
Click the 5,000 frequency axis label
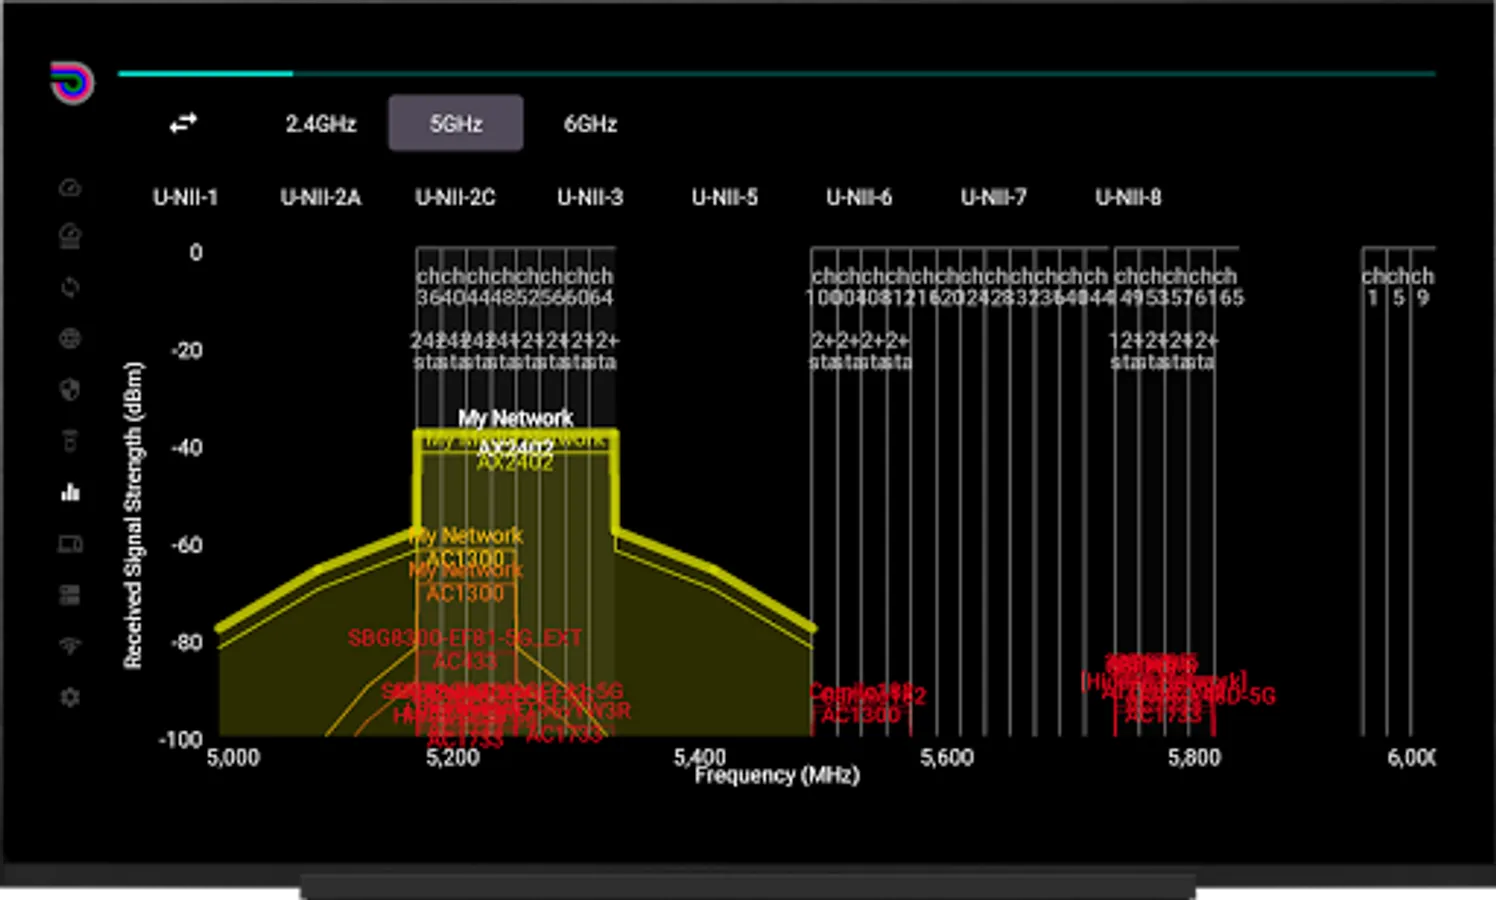coord(233,758)
